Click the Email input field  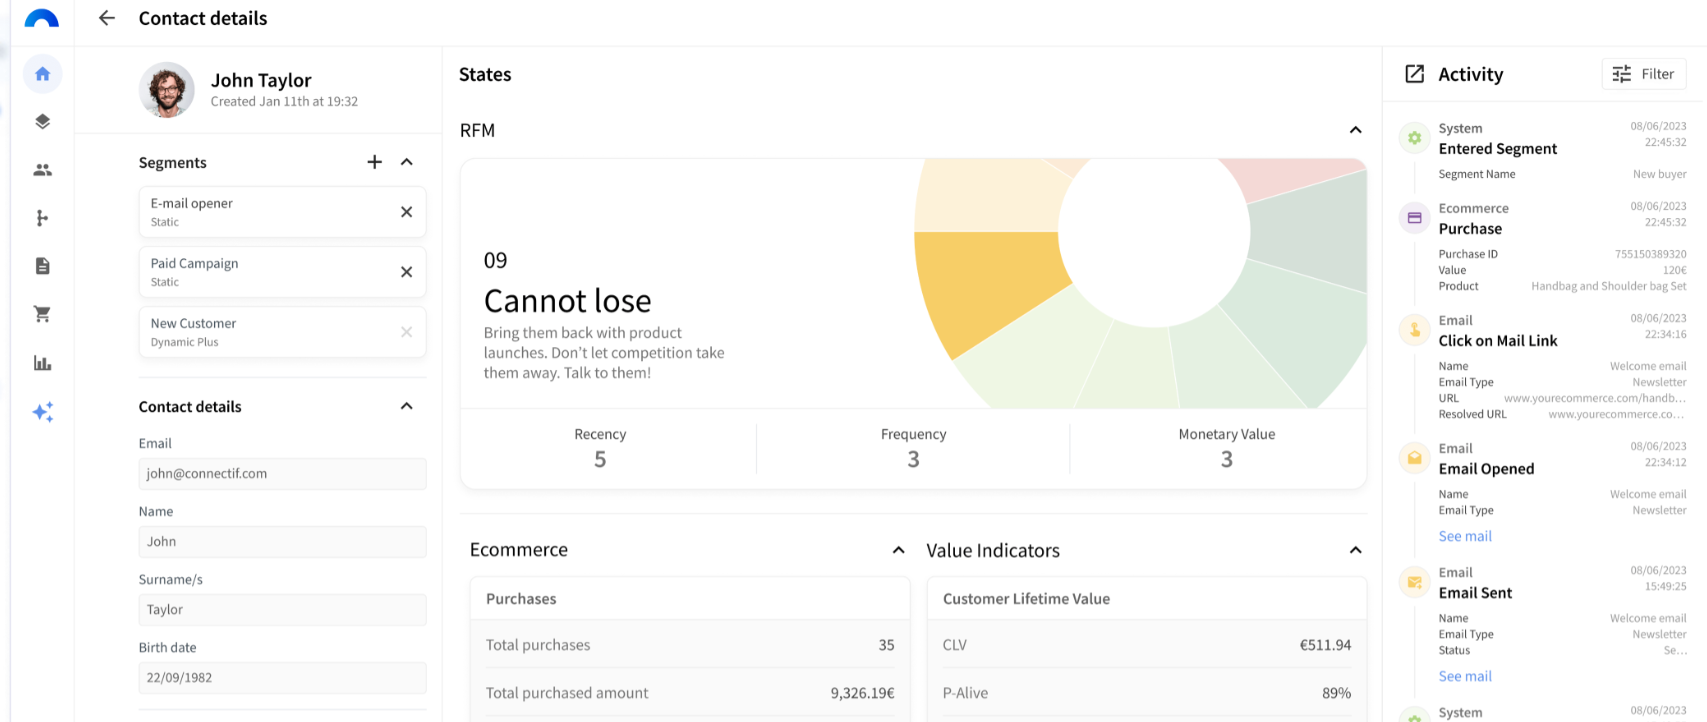click(x=282, y=474)
